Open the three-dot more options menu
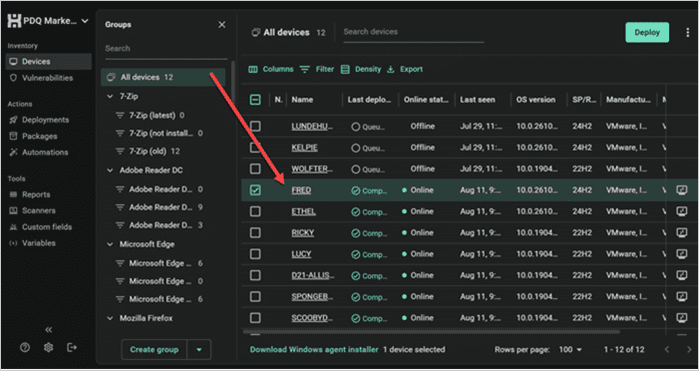Image resolution: width=699 pixels, height=371 pixels. [687, 33]
